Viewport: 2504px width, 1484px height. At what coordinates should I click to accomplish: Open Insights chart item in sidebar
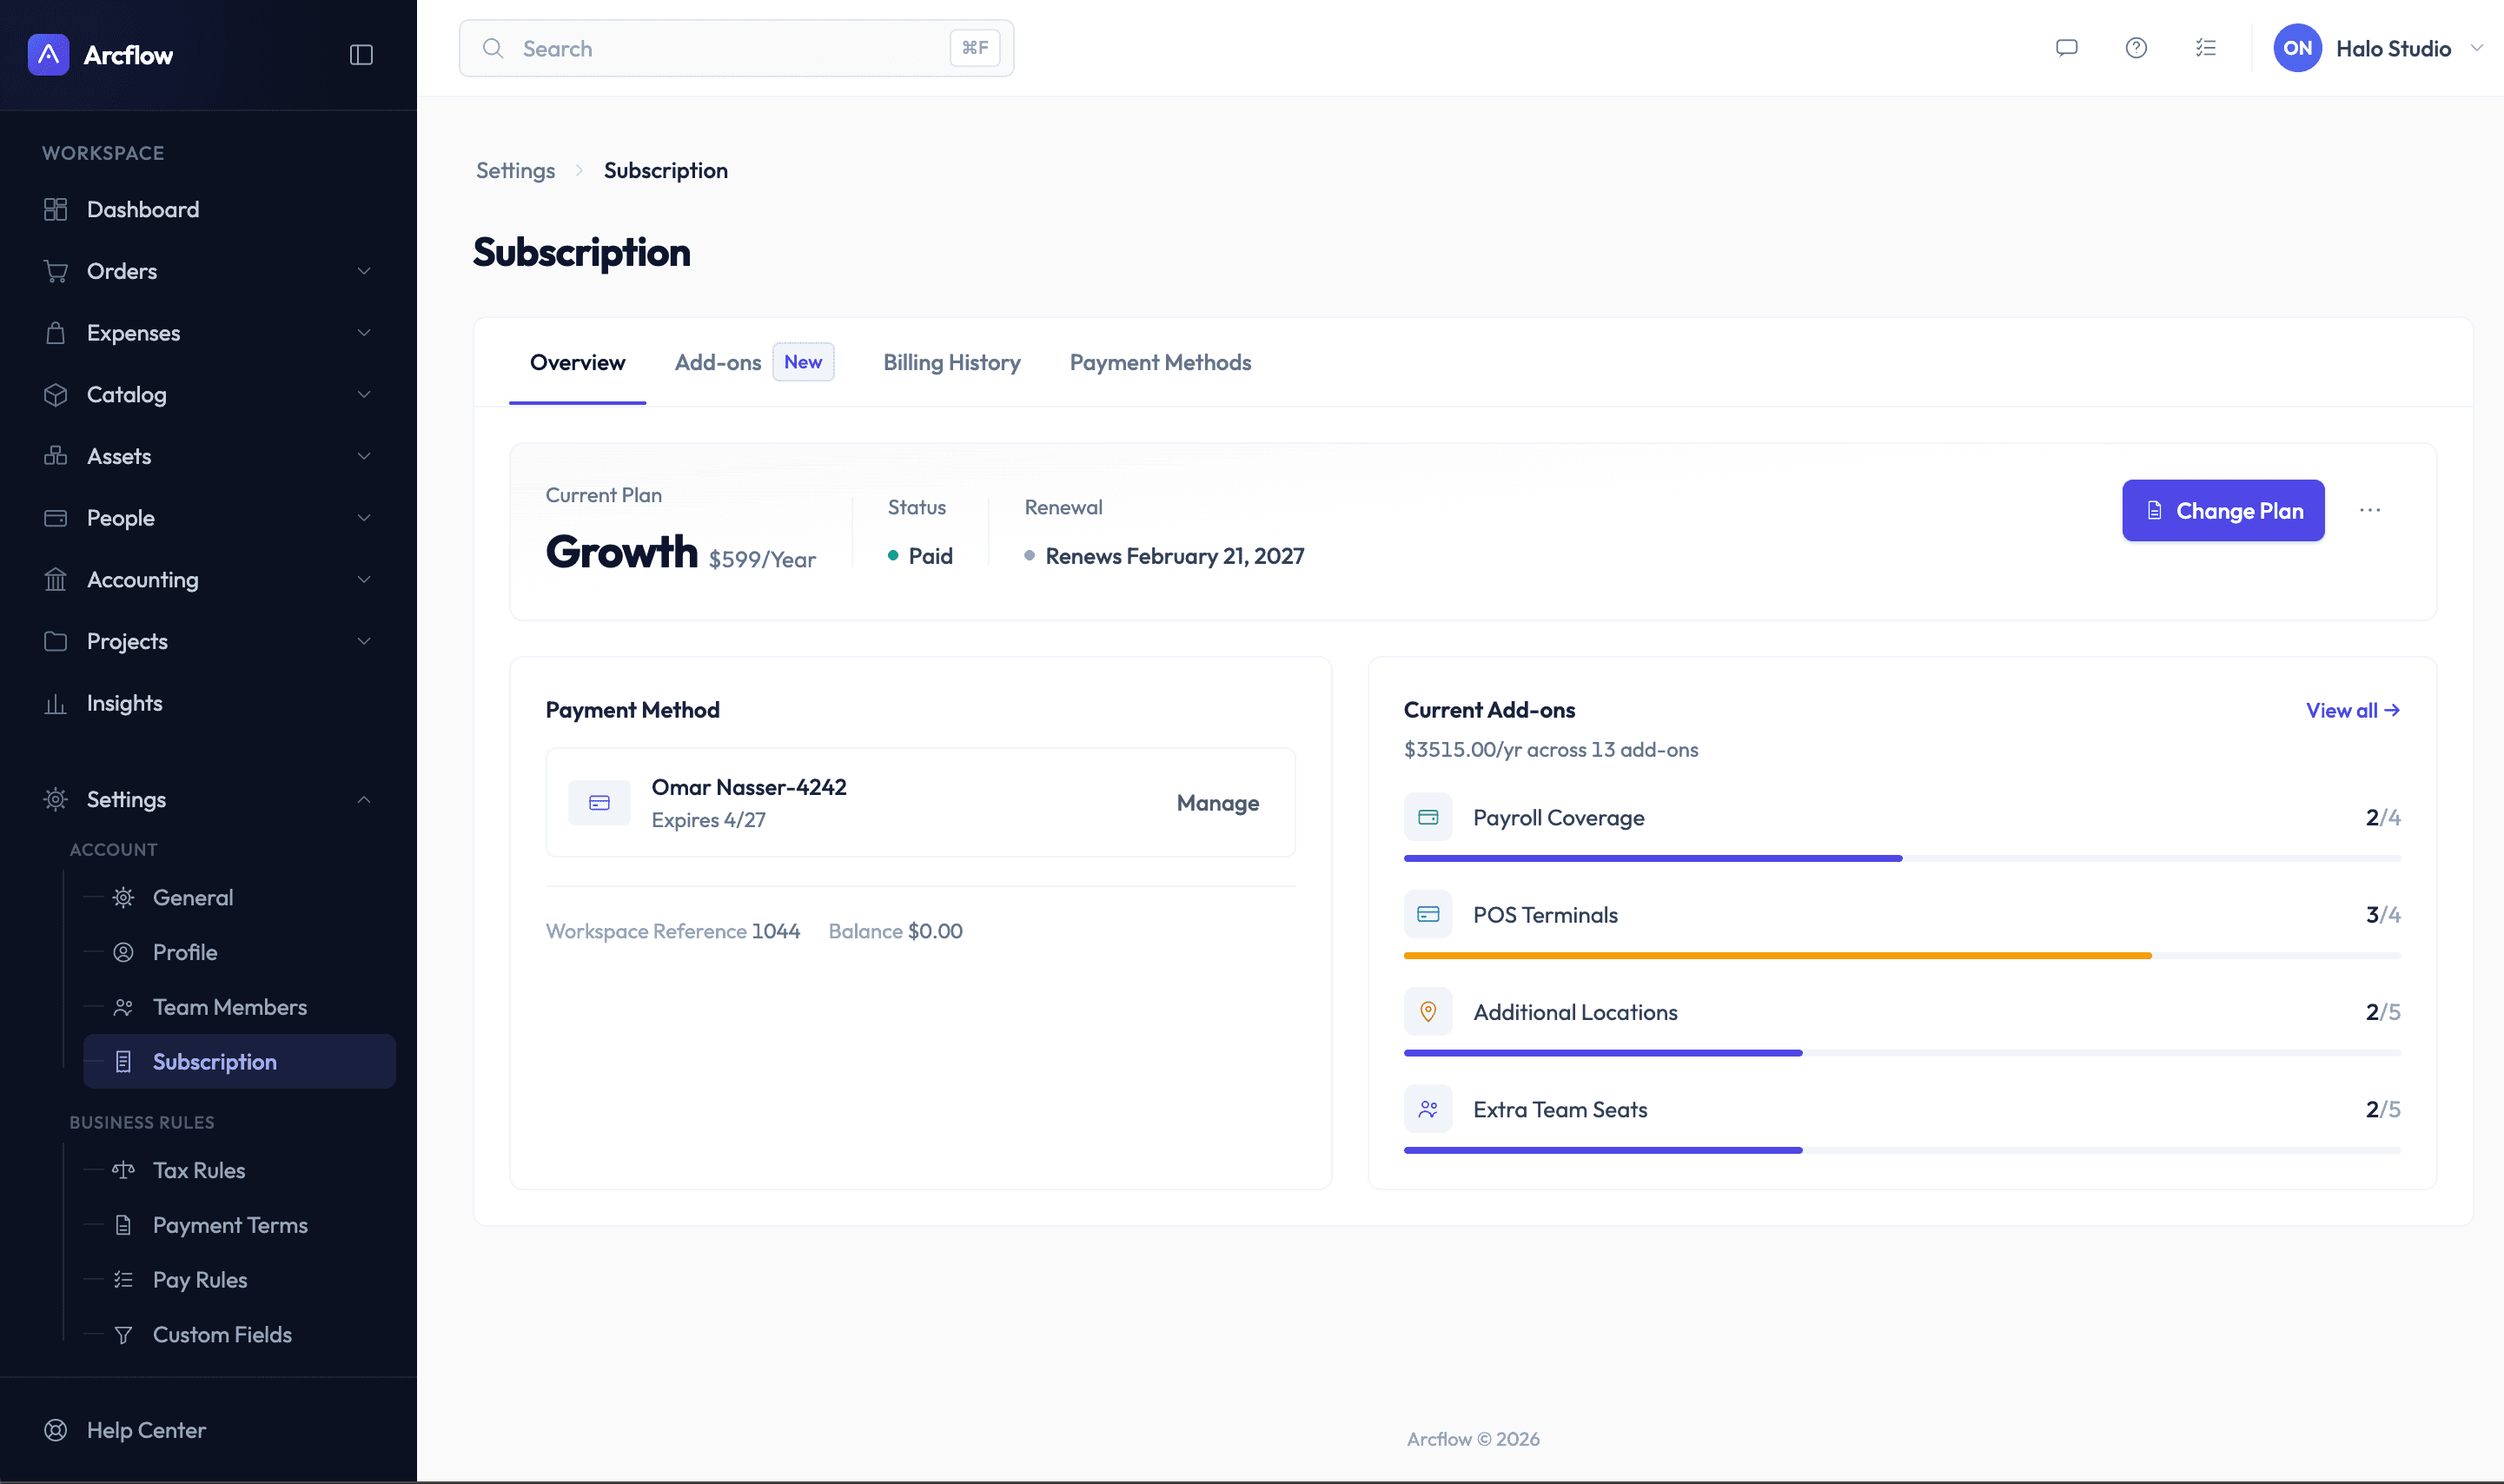(x=208, y=703)
